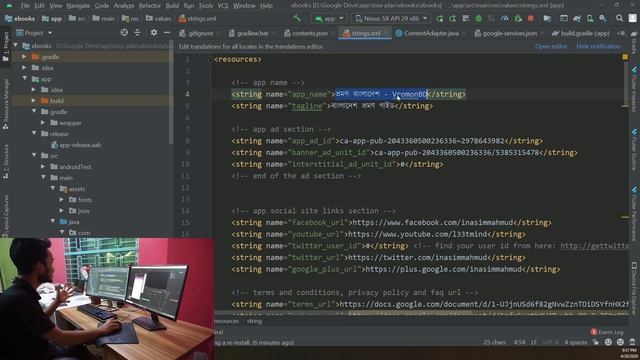This screenshot has width=640, height=360.
Task: Open Project panel settings gear
Action: [154, 33]
